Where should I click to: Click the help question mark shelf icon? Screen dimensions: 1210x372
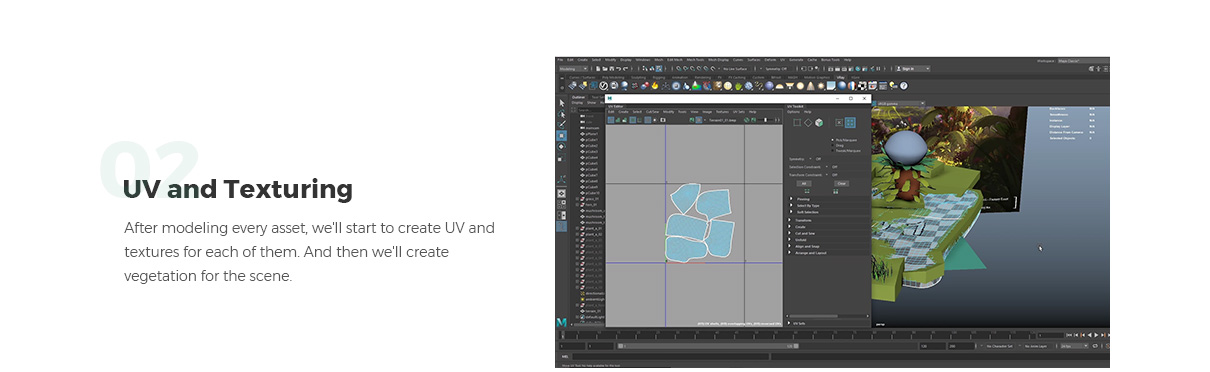[x=903, y=85]
